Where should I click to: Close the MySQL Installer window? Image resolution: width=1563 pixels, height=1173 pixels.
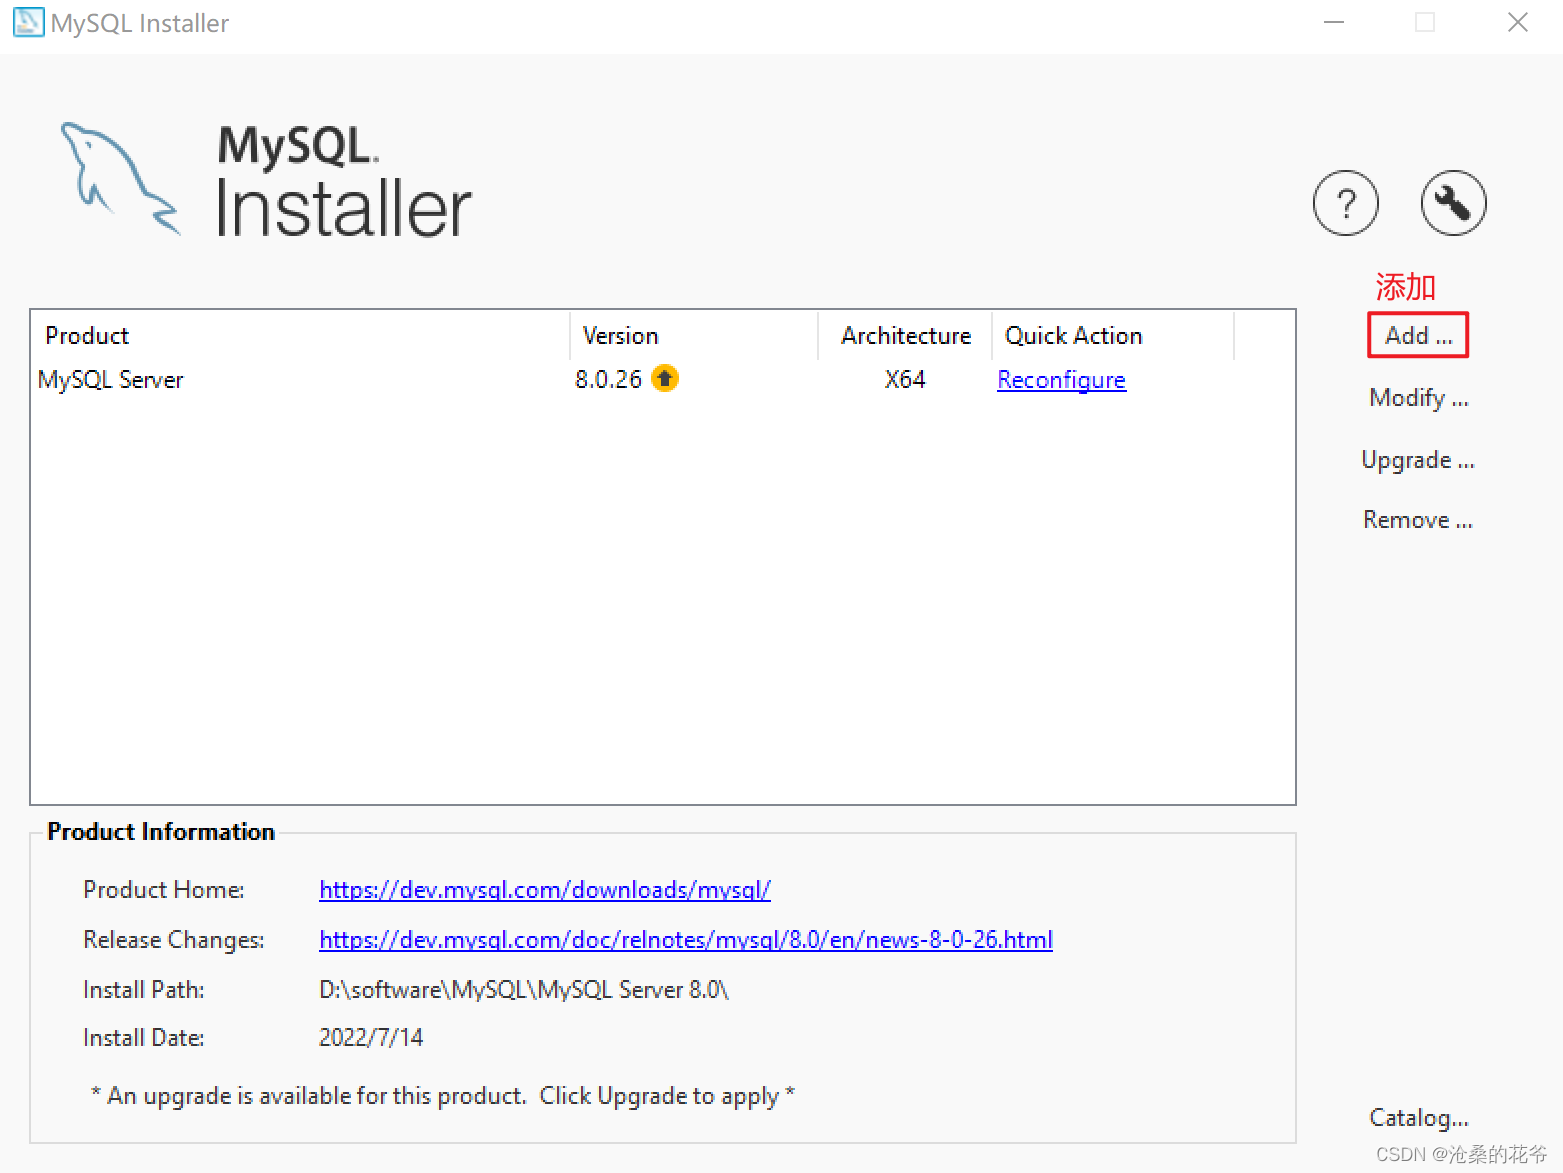pos(1517,22)
